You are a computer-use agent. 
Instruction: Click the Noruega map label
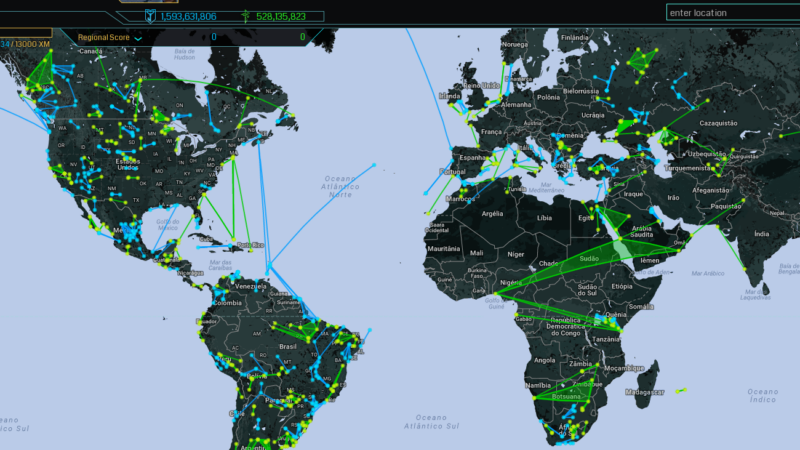click(514, 44)
